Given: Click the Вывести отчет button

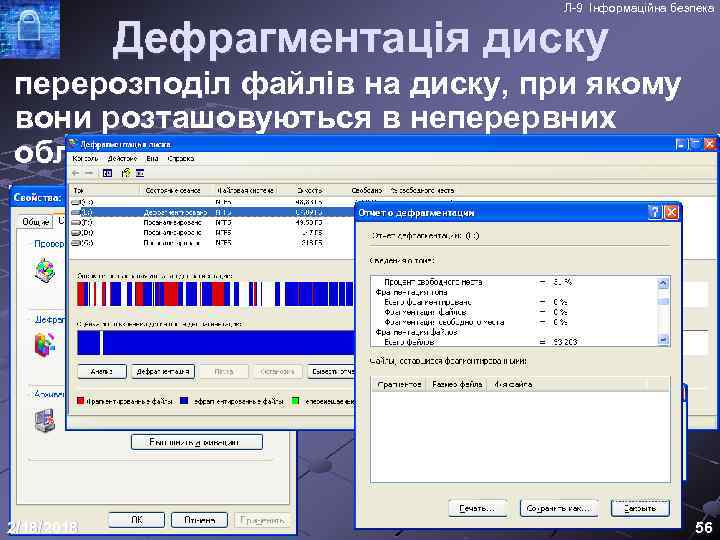Looking at the screenshot, I should [331, 371].
